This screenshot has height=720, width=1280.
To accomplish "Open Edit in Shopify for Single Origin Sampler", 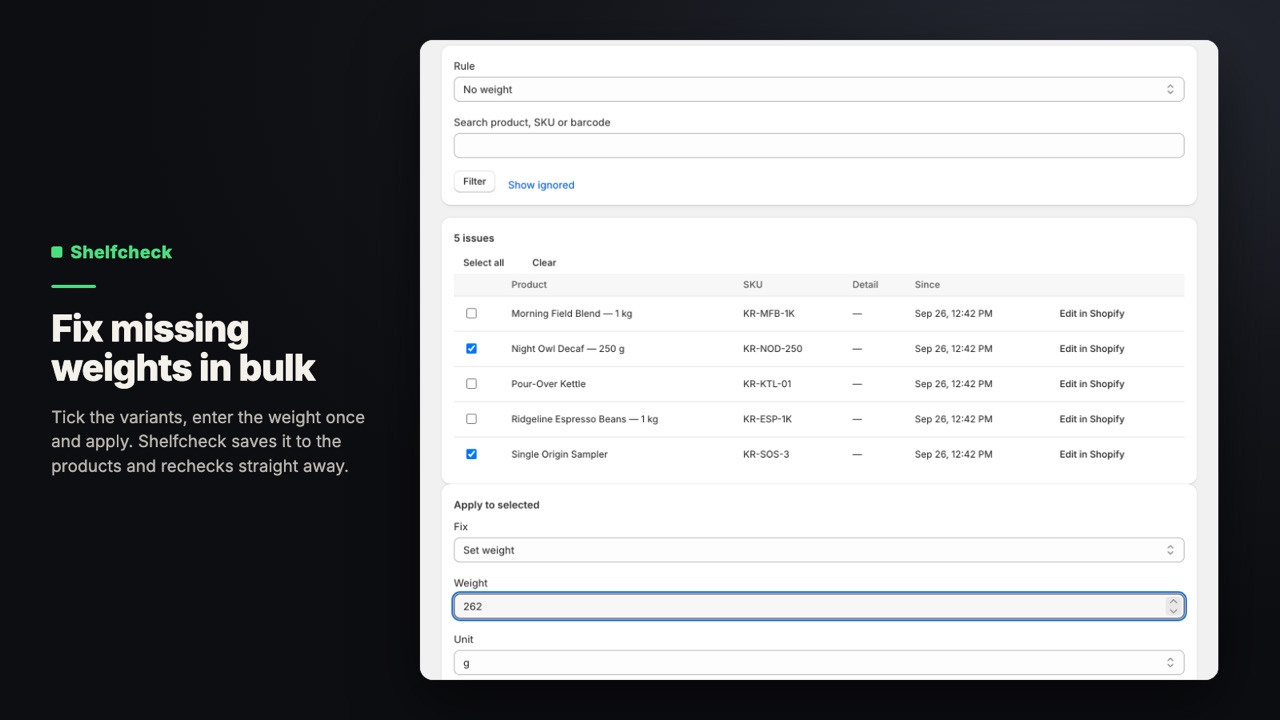I will [x=1092, y=454].
